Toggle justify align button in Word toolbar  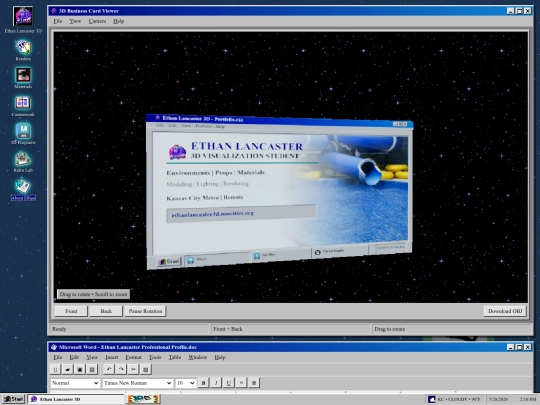point(254,383)
